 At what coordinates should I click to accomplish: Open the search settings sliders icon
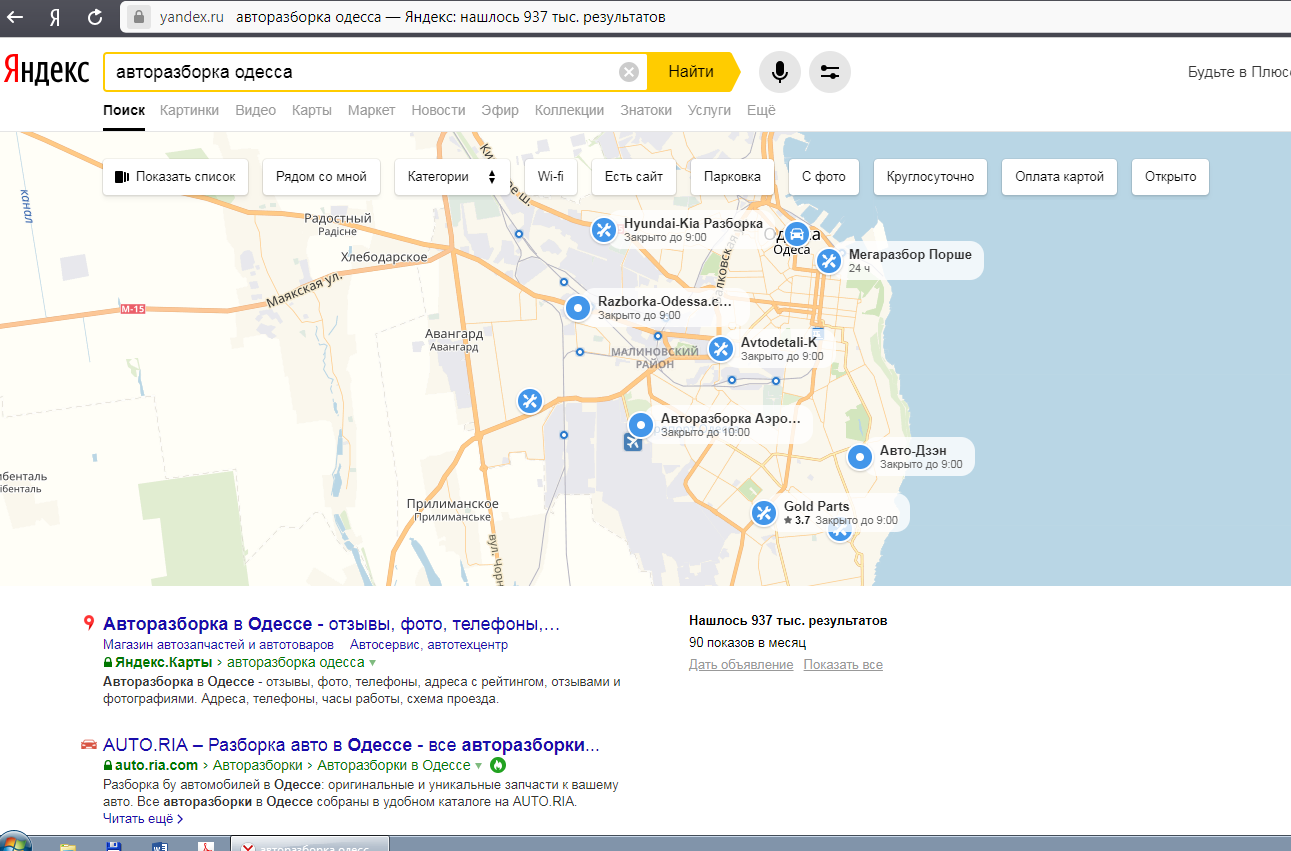pyautogui.click(x=830, y=72)
